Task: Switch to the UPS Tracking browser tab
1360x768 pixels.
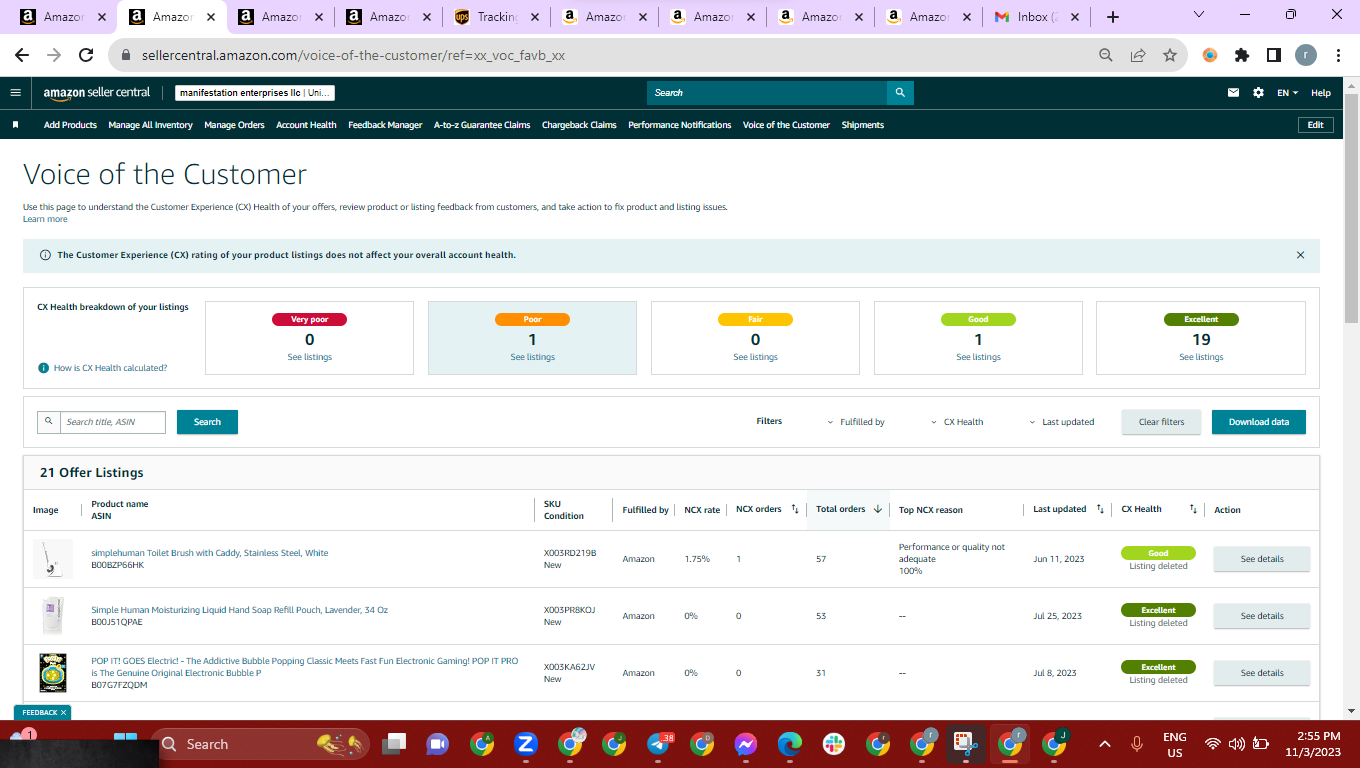Action: click(x=495, y=17)
